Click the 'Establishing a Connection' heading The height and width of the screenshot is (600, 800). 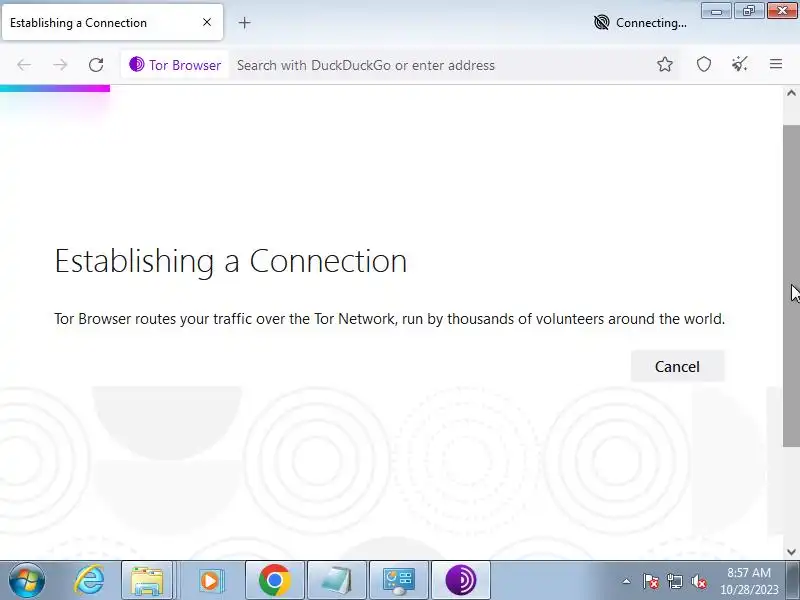tap(231, 261)
